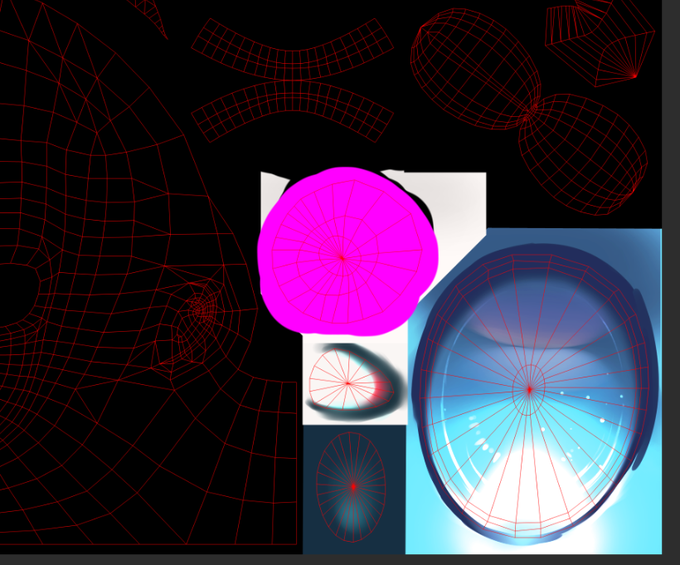Click the upper ellipsoid UV wireframe shell
The width and height of the screenshot is (680, 565).
point(476,69)
